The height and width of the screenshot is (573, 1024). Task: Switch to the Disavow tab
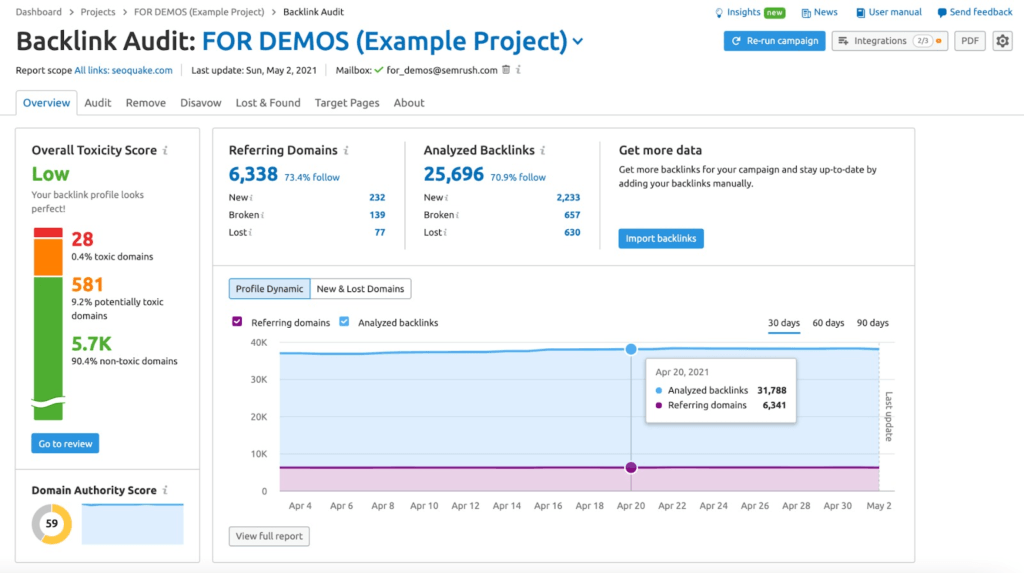(200, 103)
